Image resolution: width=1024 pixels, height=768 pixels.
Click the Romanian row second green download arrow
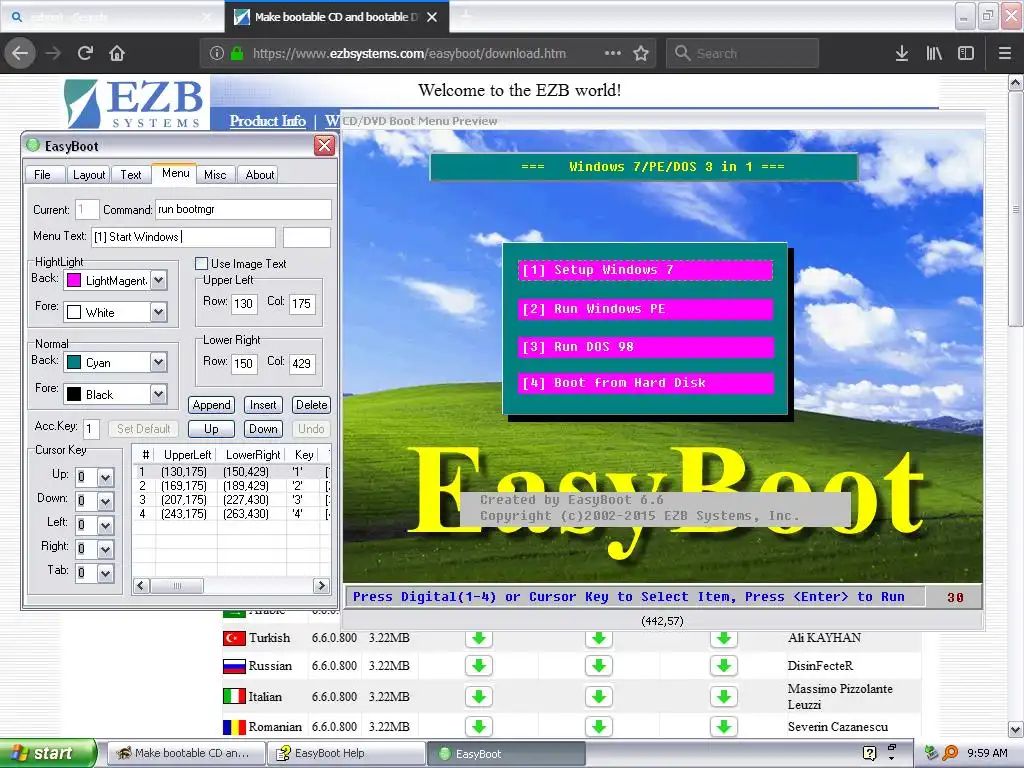599,726
